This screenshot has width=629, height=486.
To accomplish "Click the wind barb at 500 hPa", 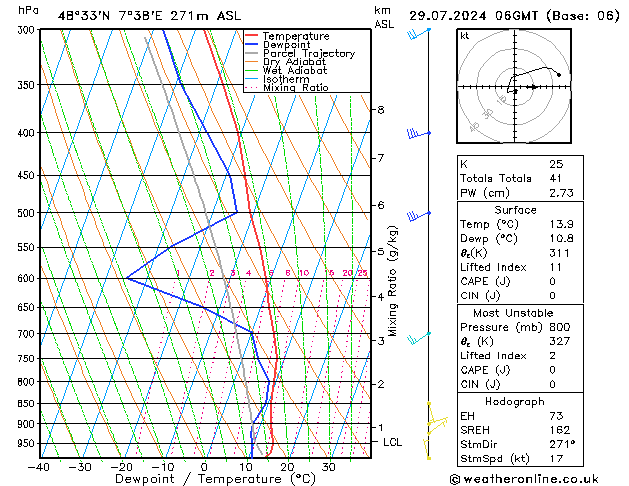I will [419, 216].
